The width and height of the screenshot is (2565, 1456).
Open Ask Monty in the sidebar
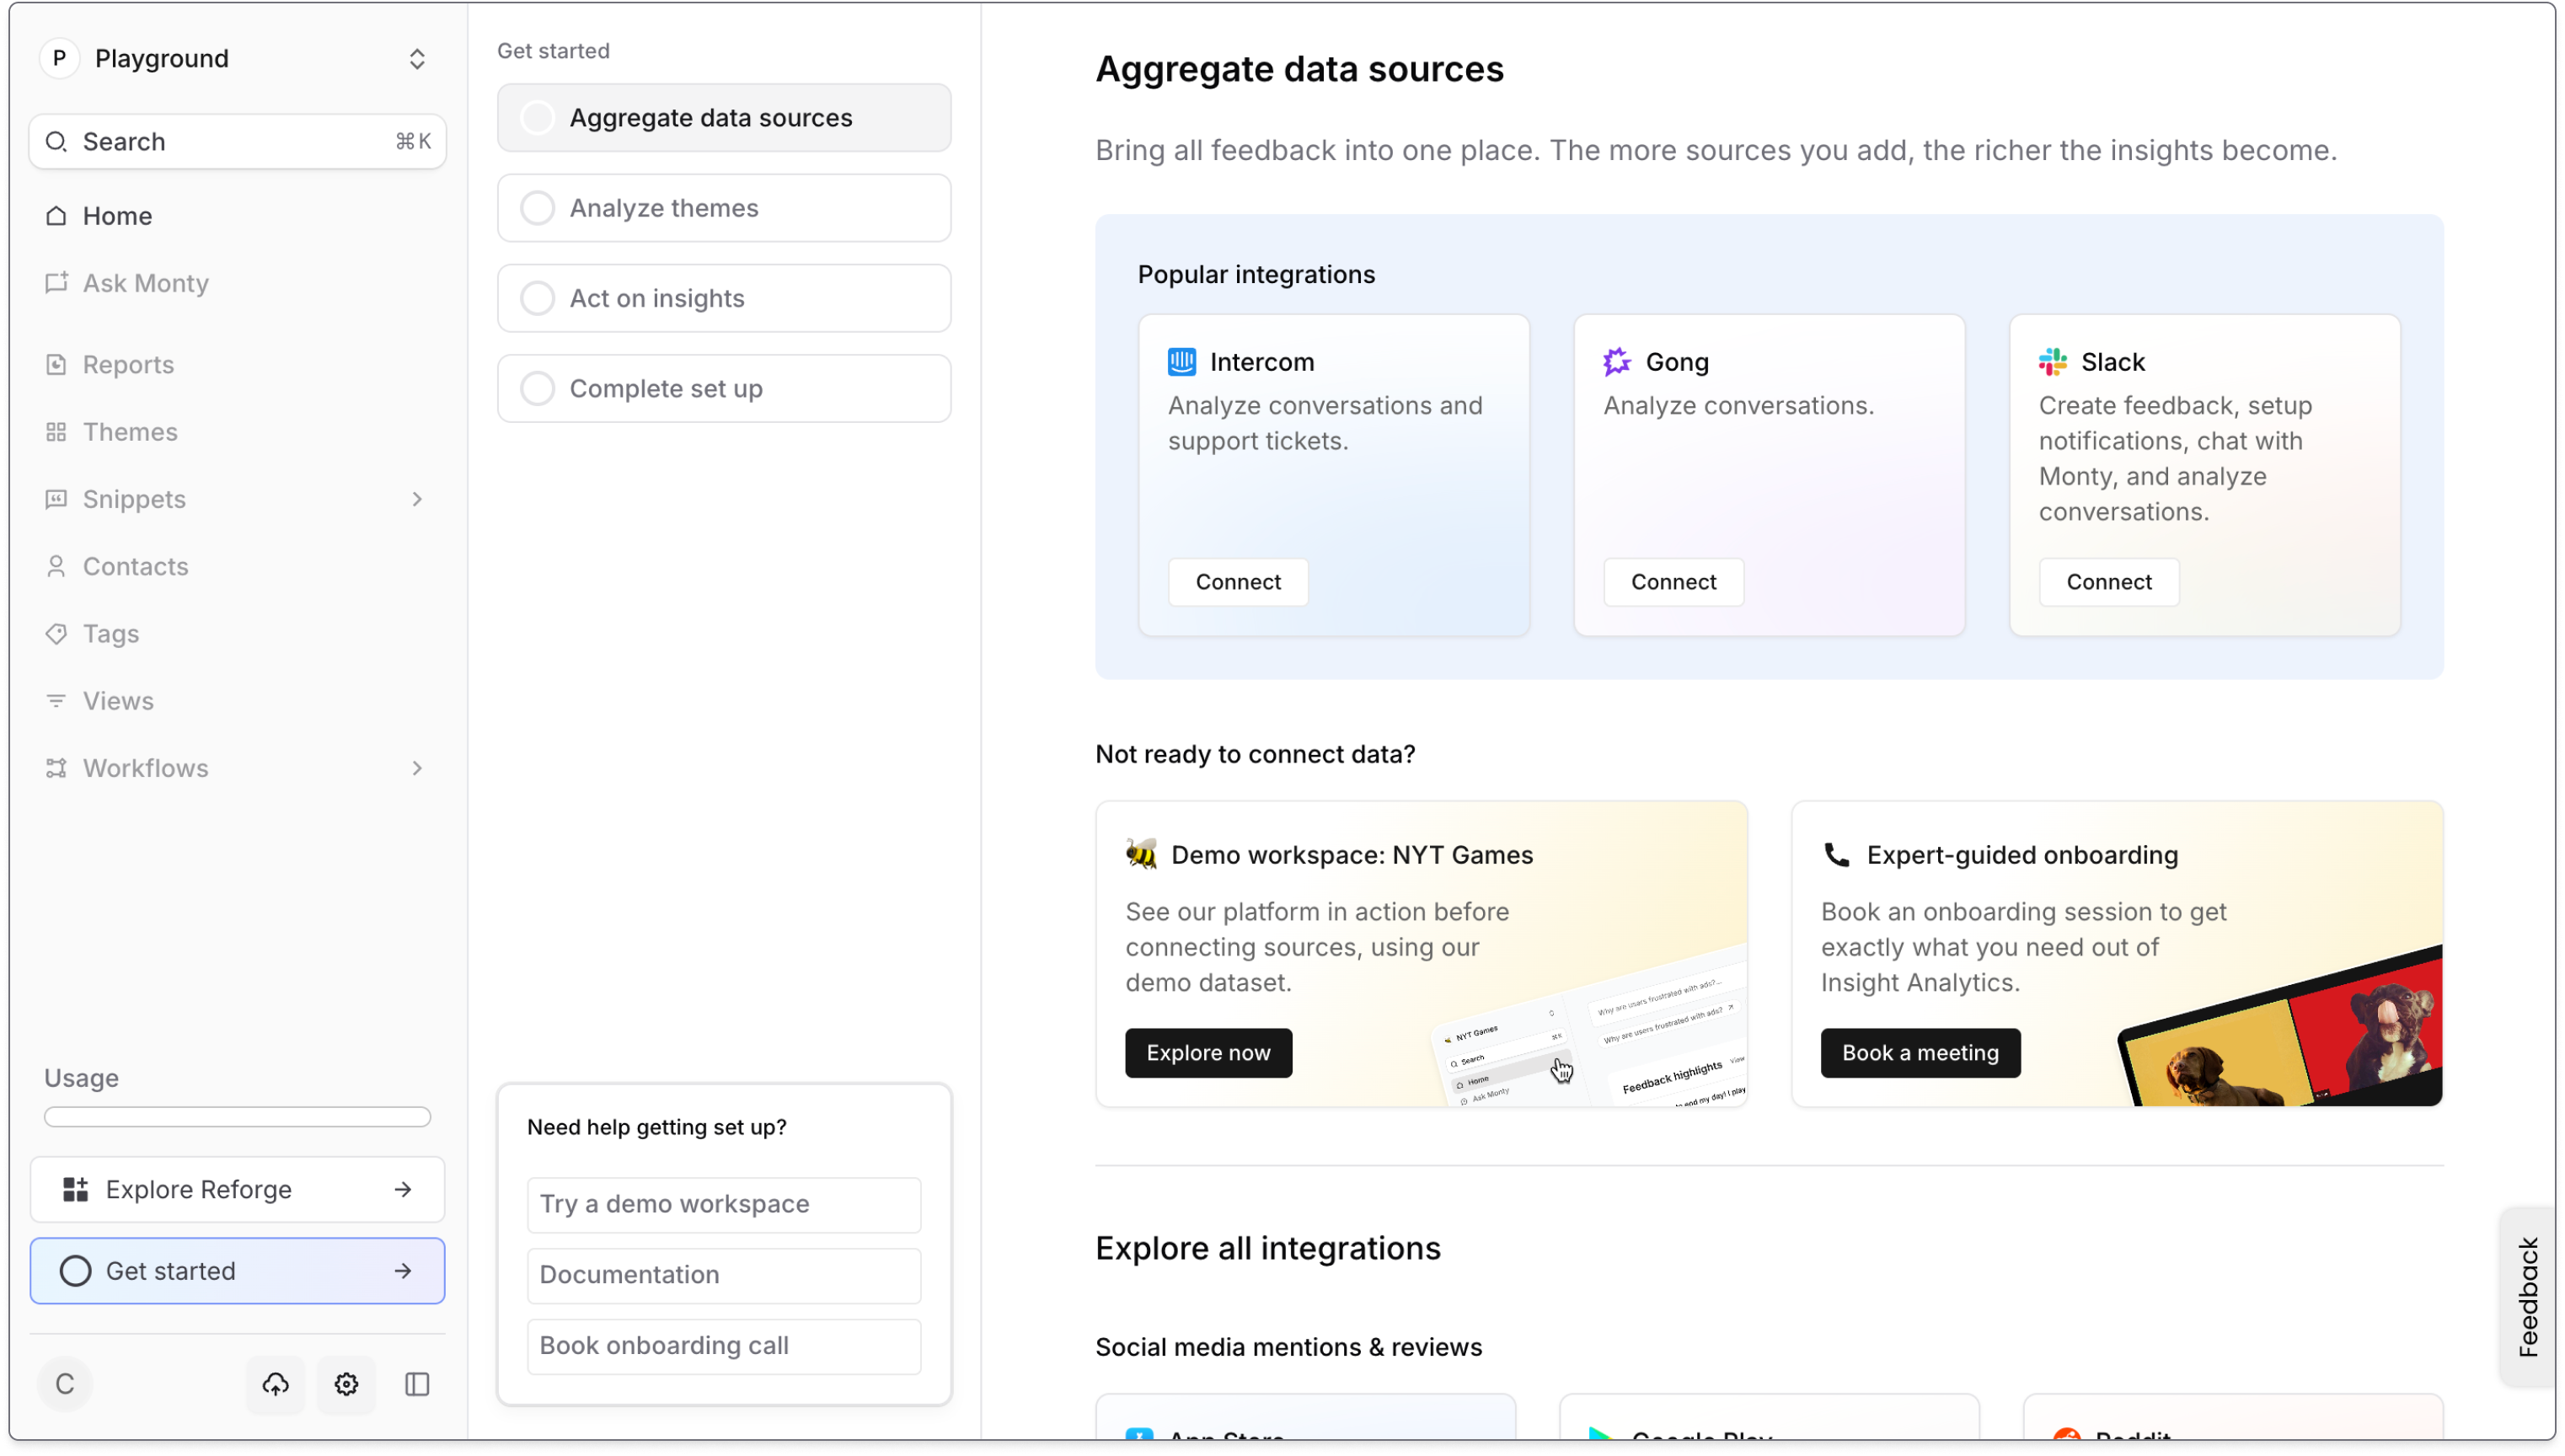pyautogui.click(x=238, y=283)
